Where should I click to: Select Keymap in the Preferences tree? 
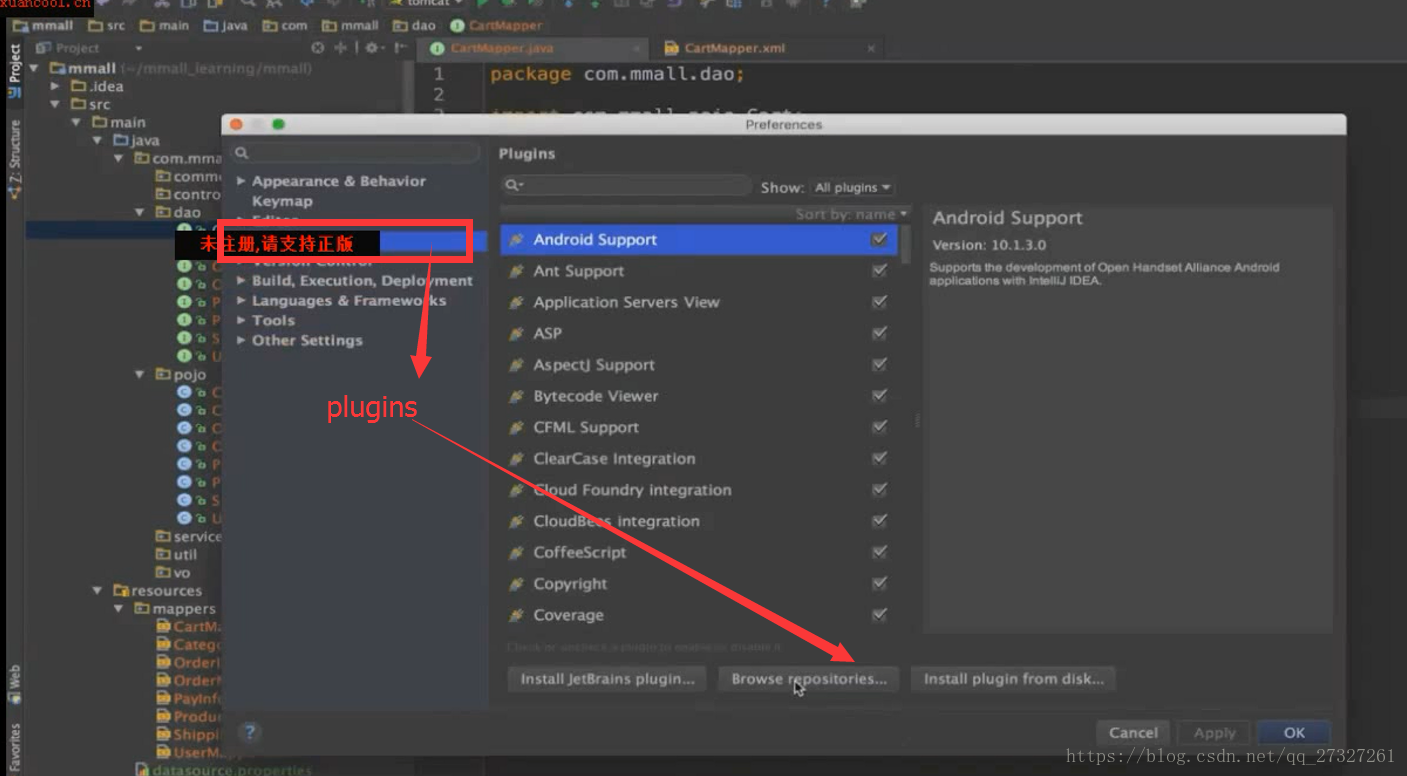[x=282, y=201]
